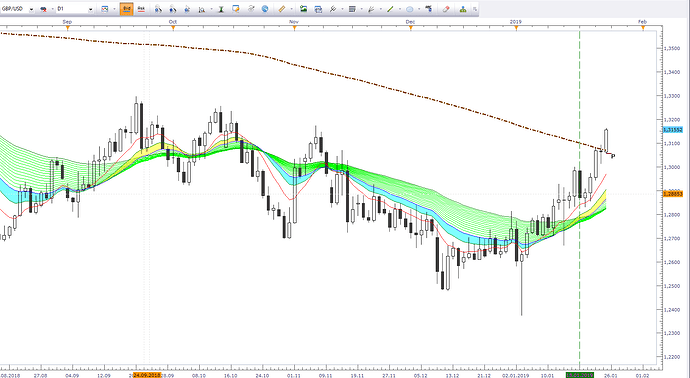
Task: Click the dark list-style toolbar icon
Action: (352, 9)
